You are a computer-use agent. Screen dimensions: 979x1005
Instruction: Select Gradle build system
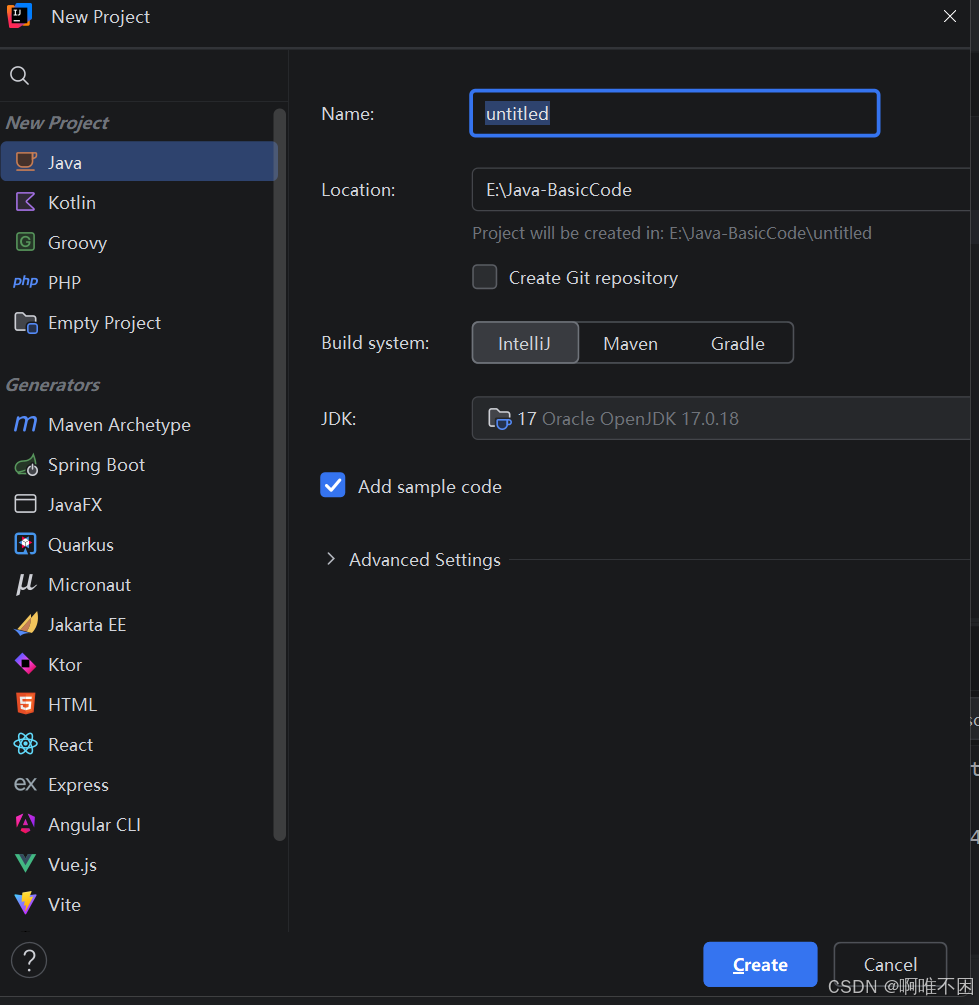(737, 344)
